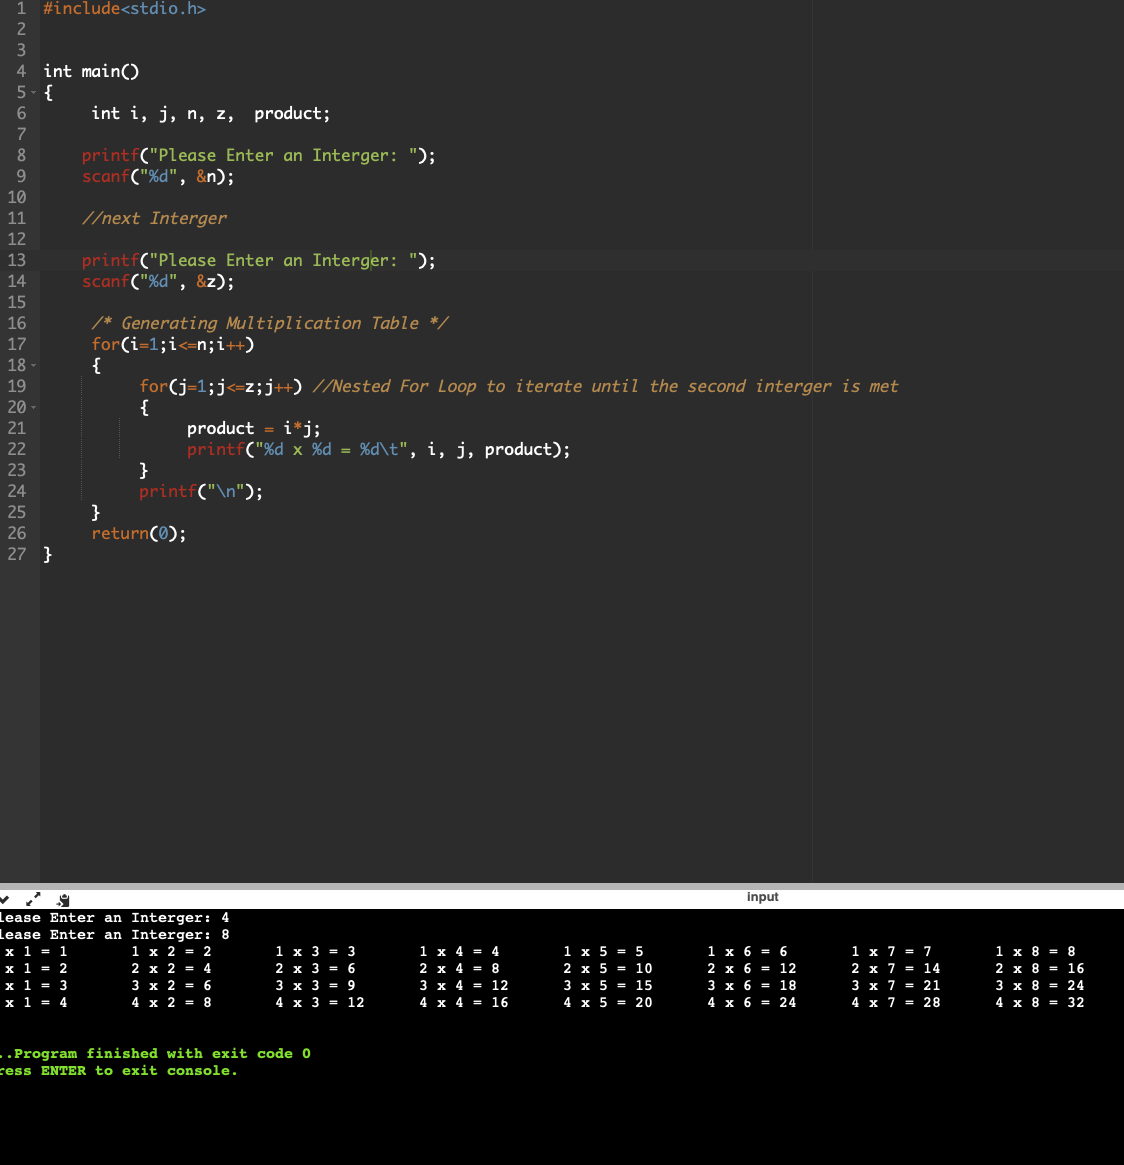Click on 'return(0);' statement
Image resolution: width=1124 pixels, height=1165 pixels.
click(139, 533)
